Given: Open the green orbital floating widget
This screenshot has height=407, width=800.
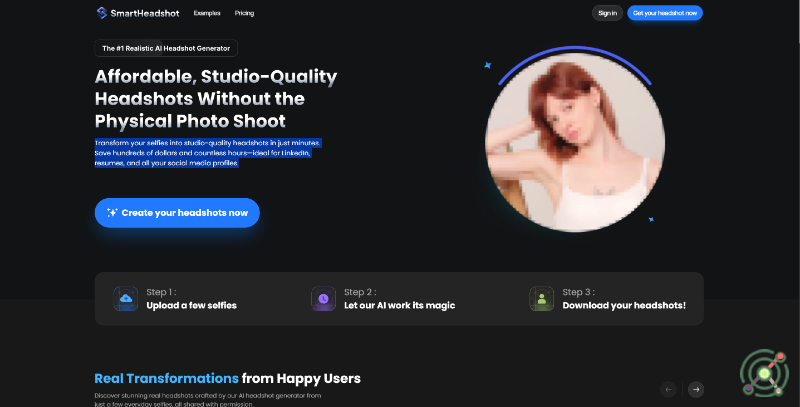Looking at the screenshot, I should [764, 374].
